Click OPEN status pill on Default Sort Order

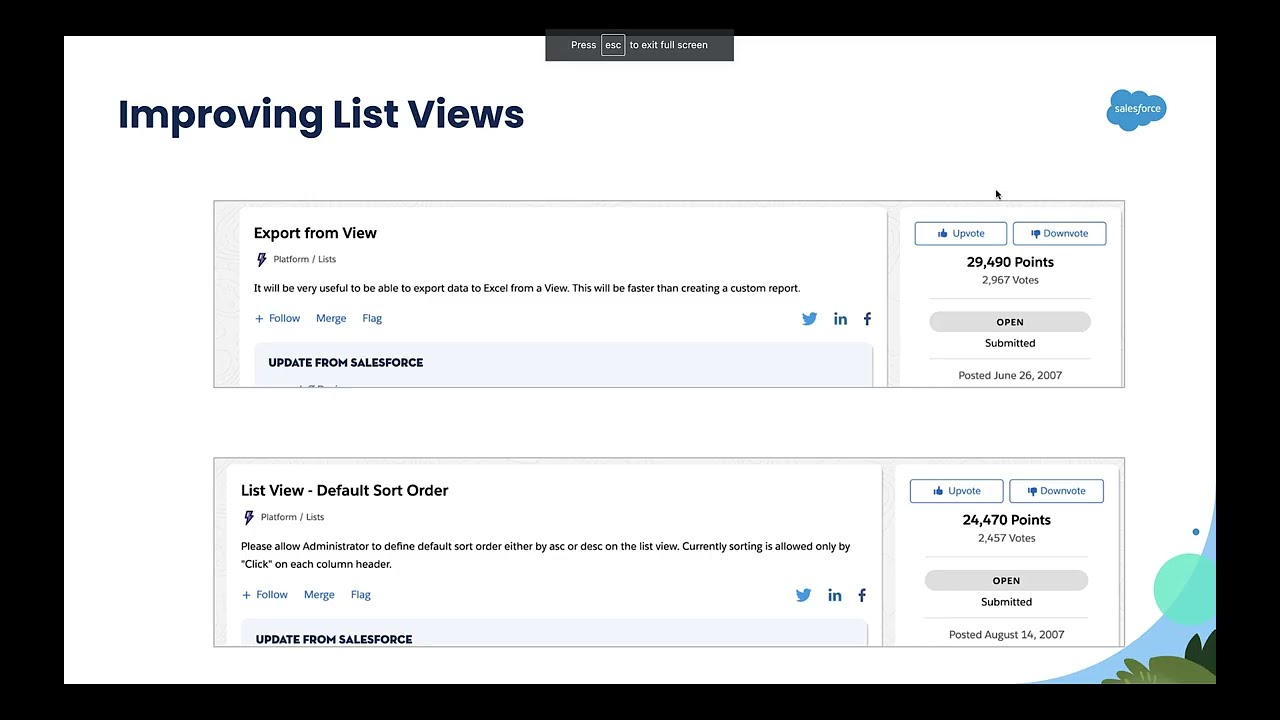pos(1006,580)
